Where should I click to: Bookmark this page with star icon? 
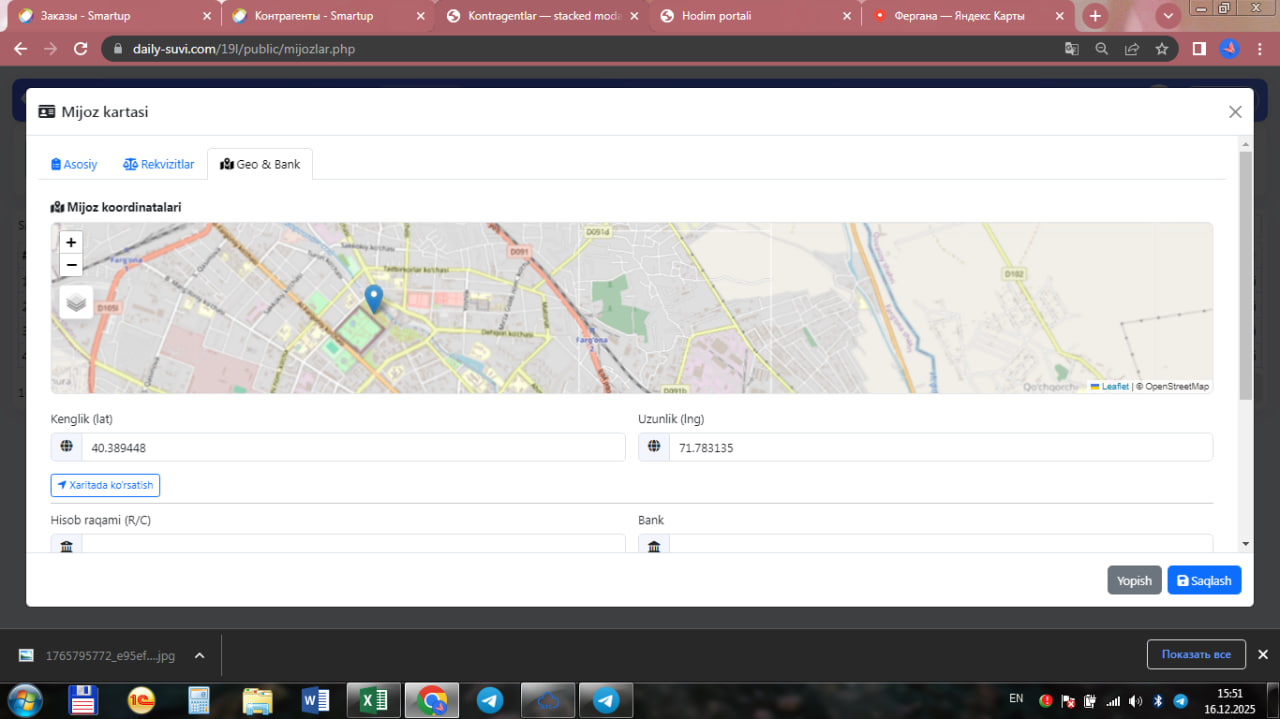1162,49
